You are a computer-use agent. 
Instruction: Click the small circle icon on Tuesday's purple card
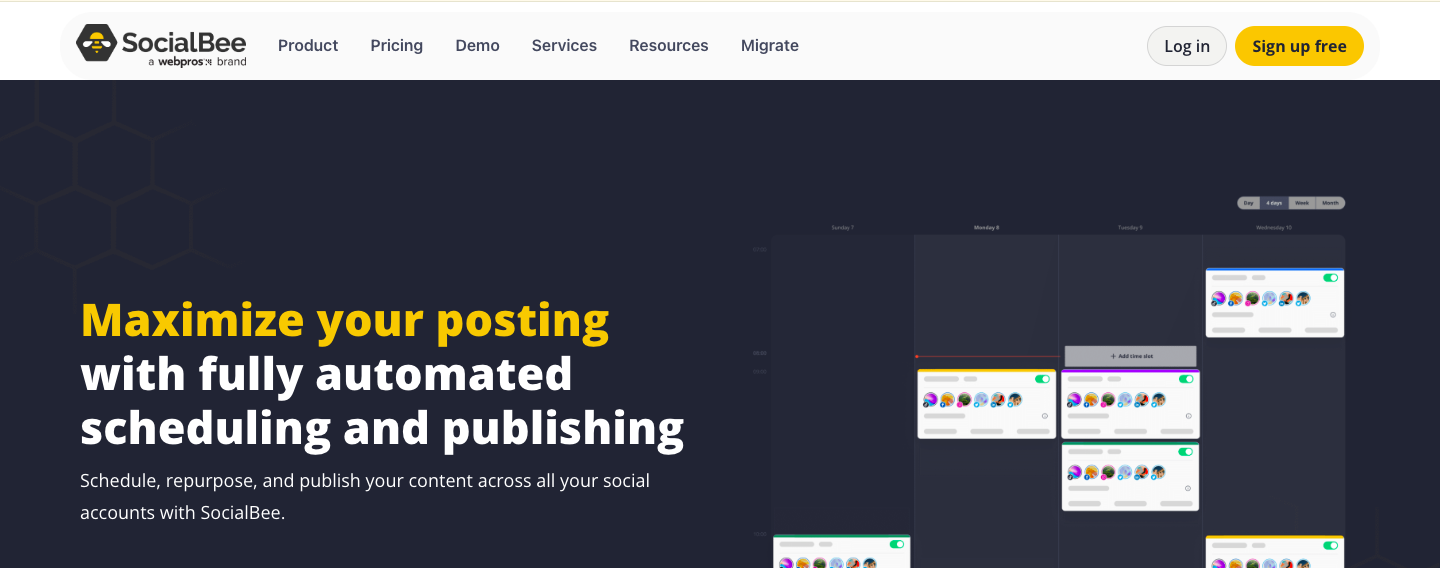coord(1188,416)
